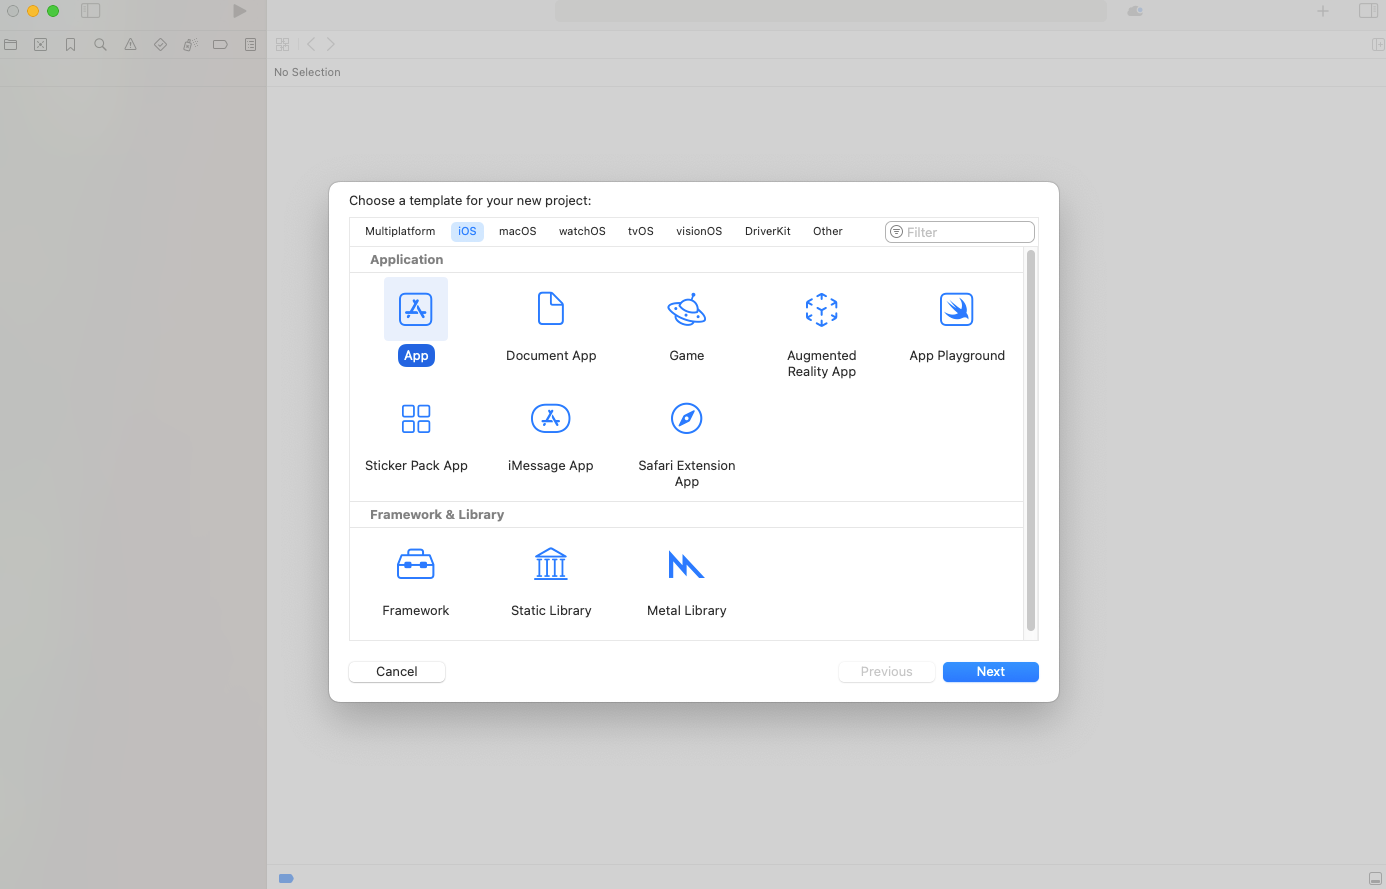Select the Framework template
Image resolution: width=1386 pixels, height=889 pixels.
(x=416, y=581)
